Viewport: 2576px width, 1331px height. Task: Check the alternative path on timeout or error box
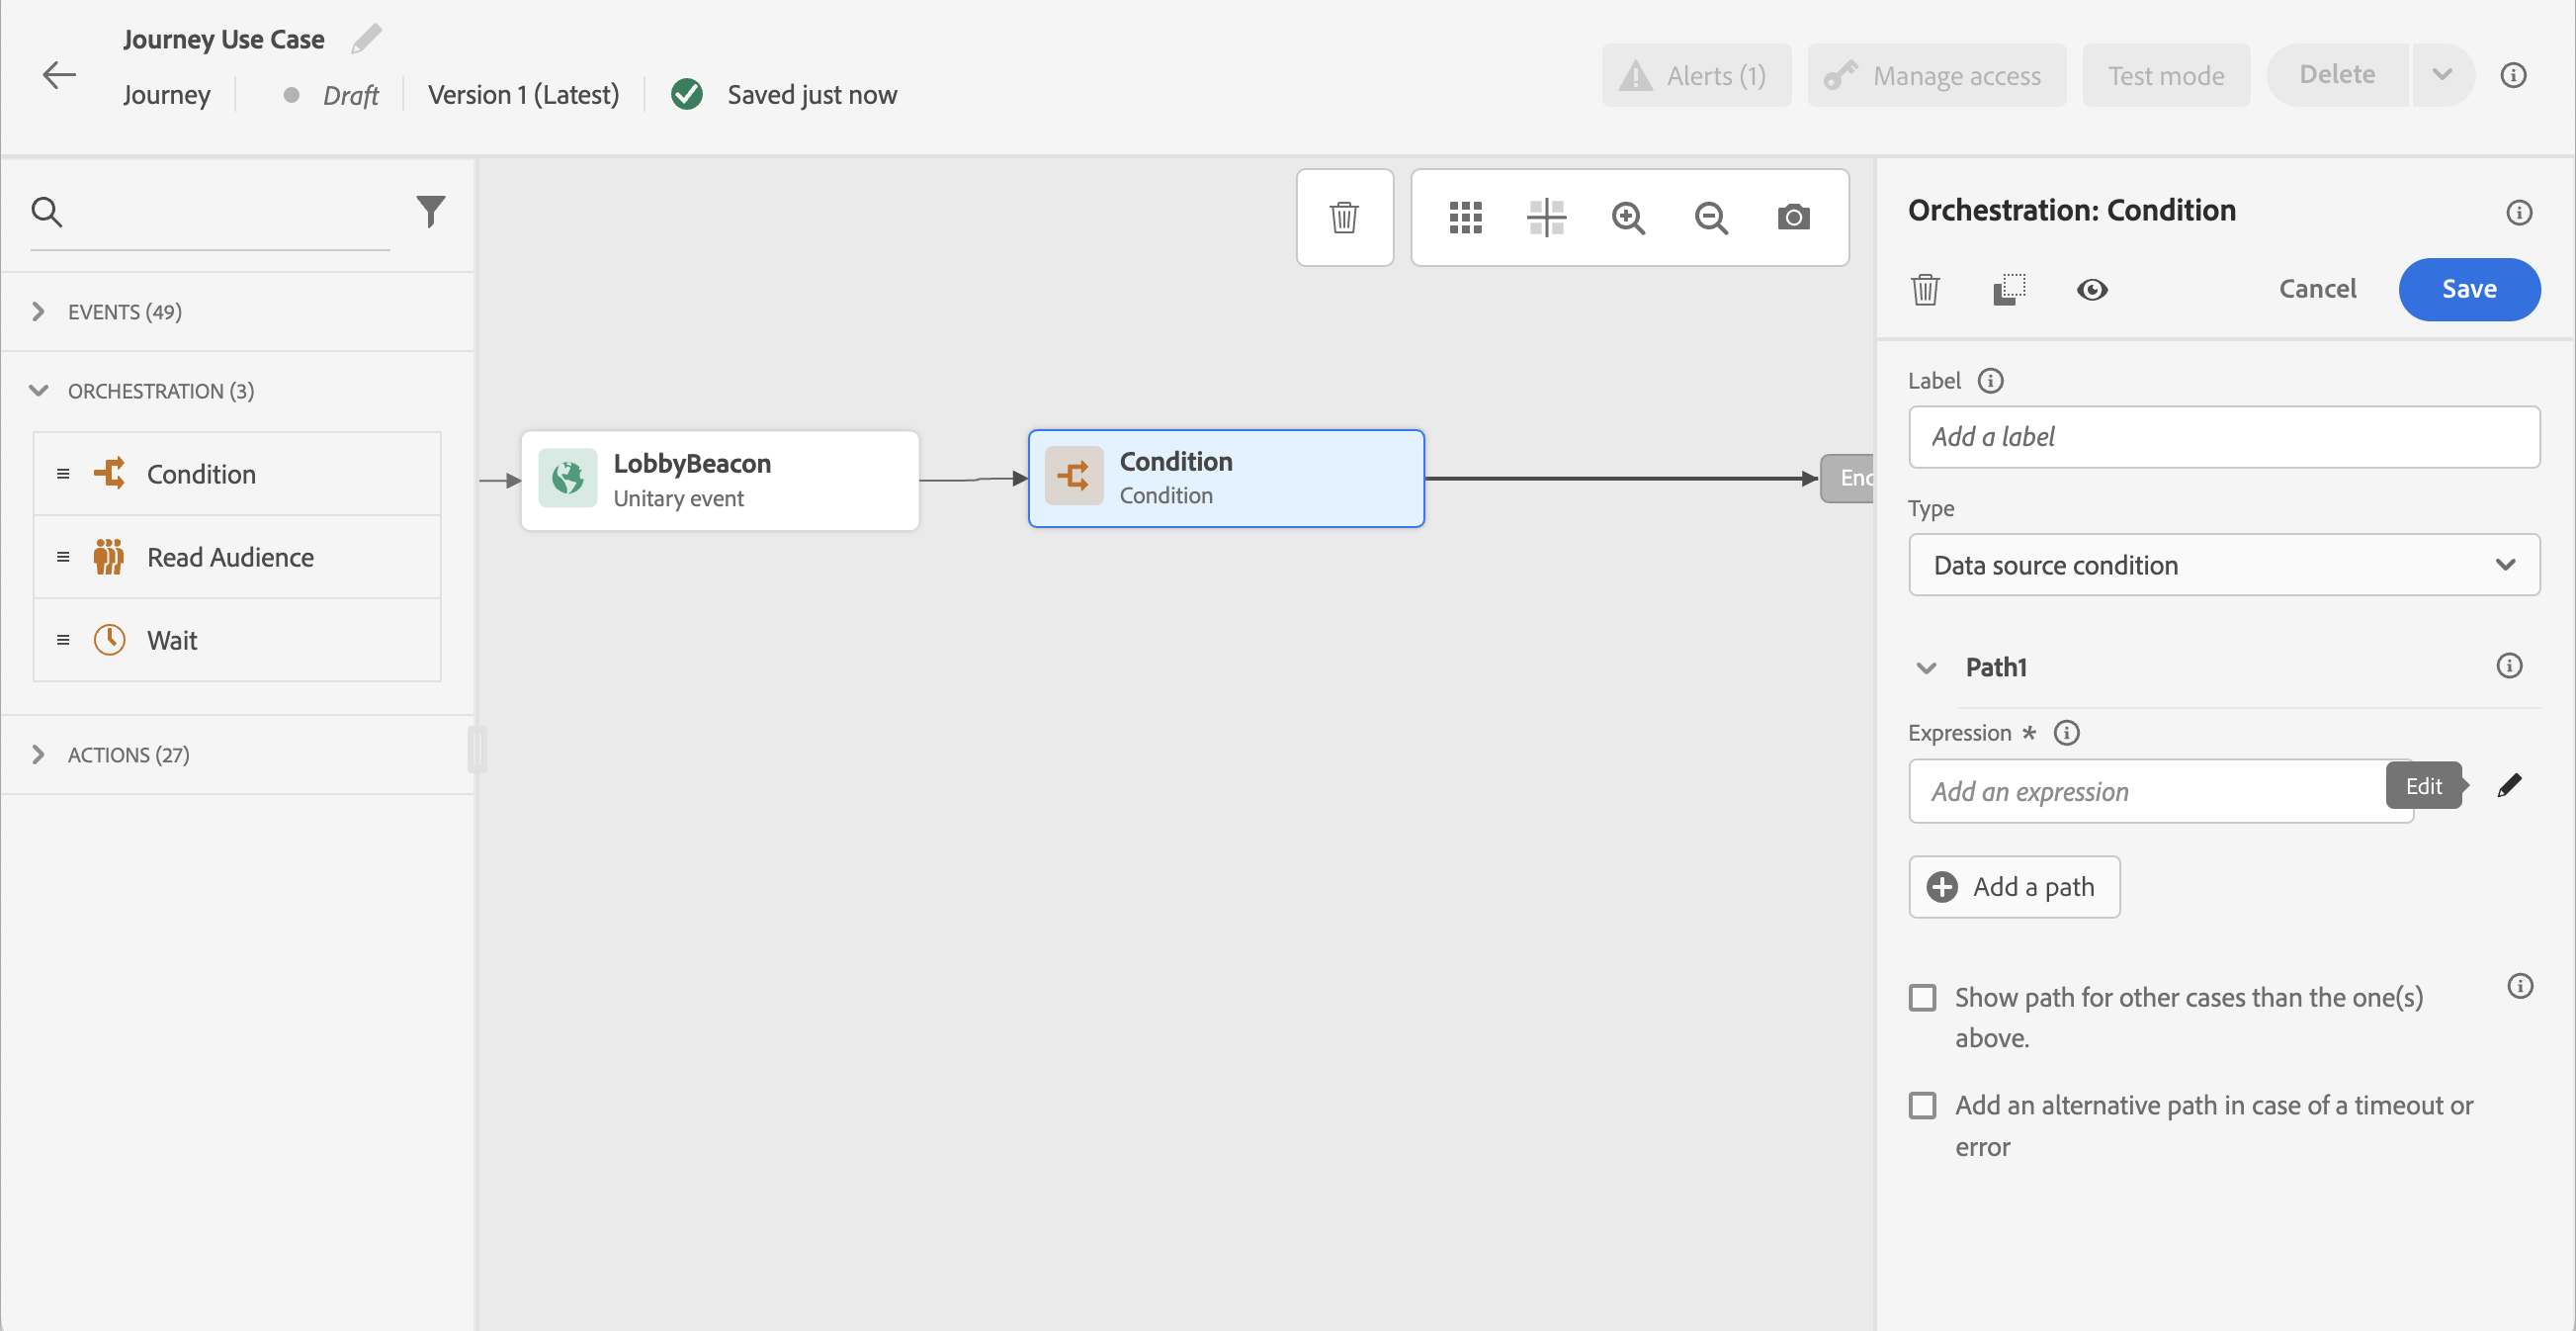tap(1922, 1106)
